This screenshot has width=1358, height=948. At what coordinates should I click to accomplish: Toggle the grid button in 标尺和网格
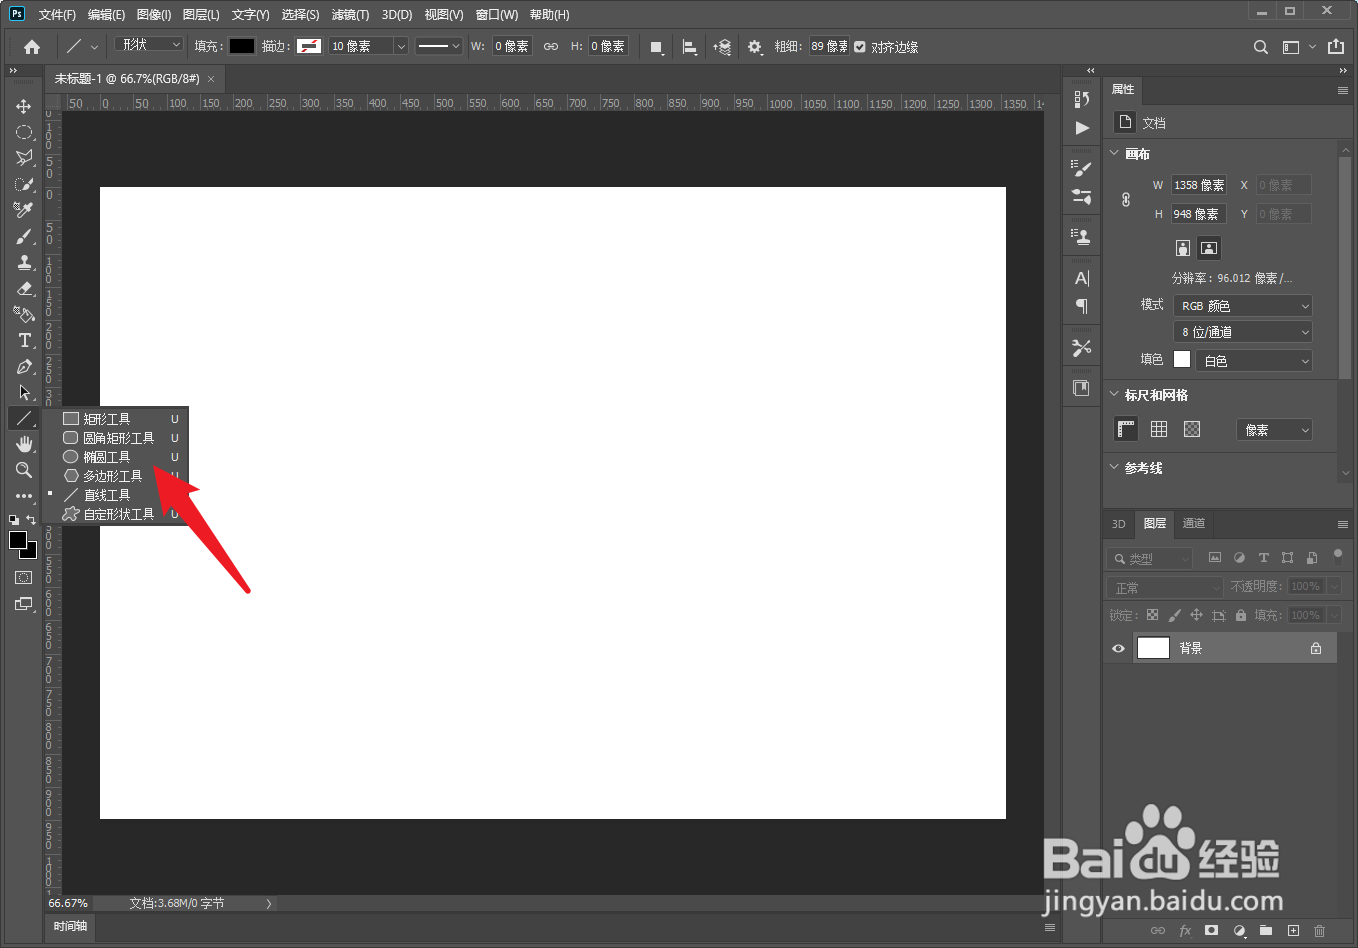coord(1159,429)
